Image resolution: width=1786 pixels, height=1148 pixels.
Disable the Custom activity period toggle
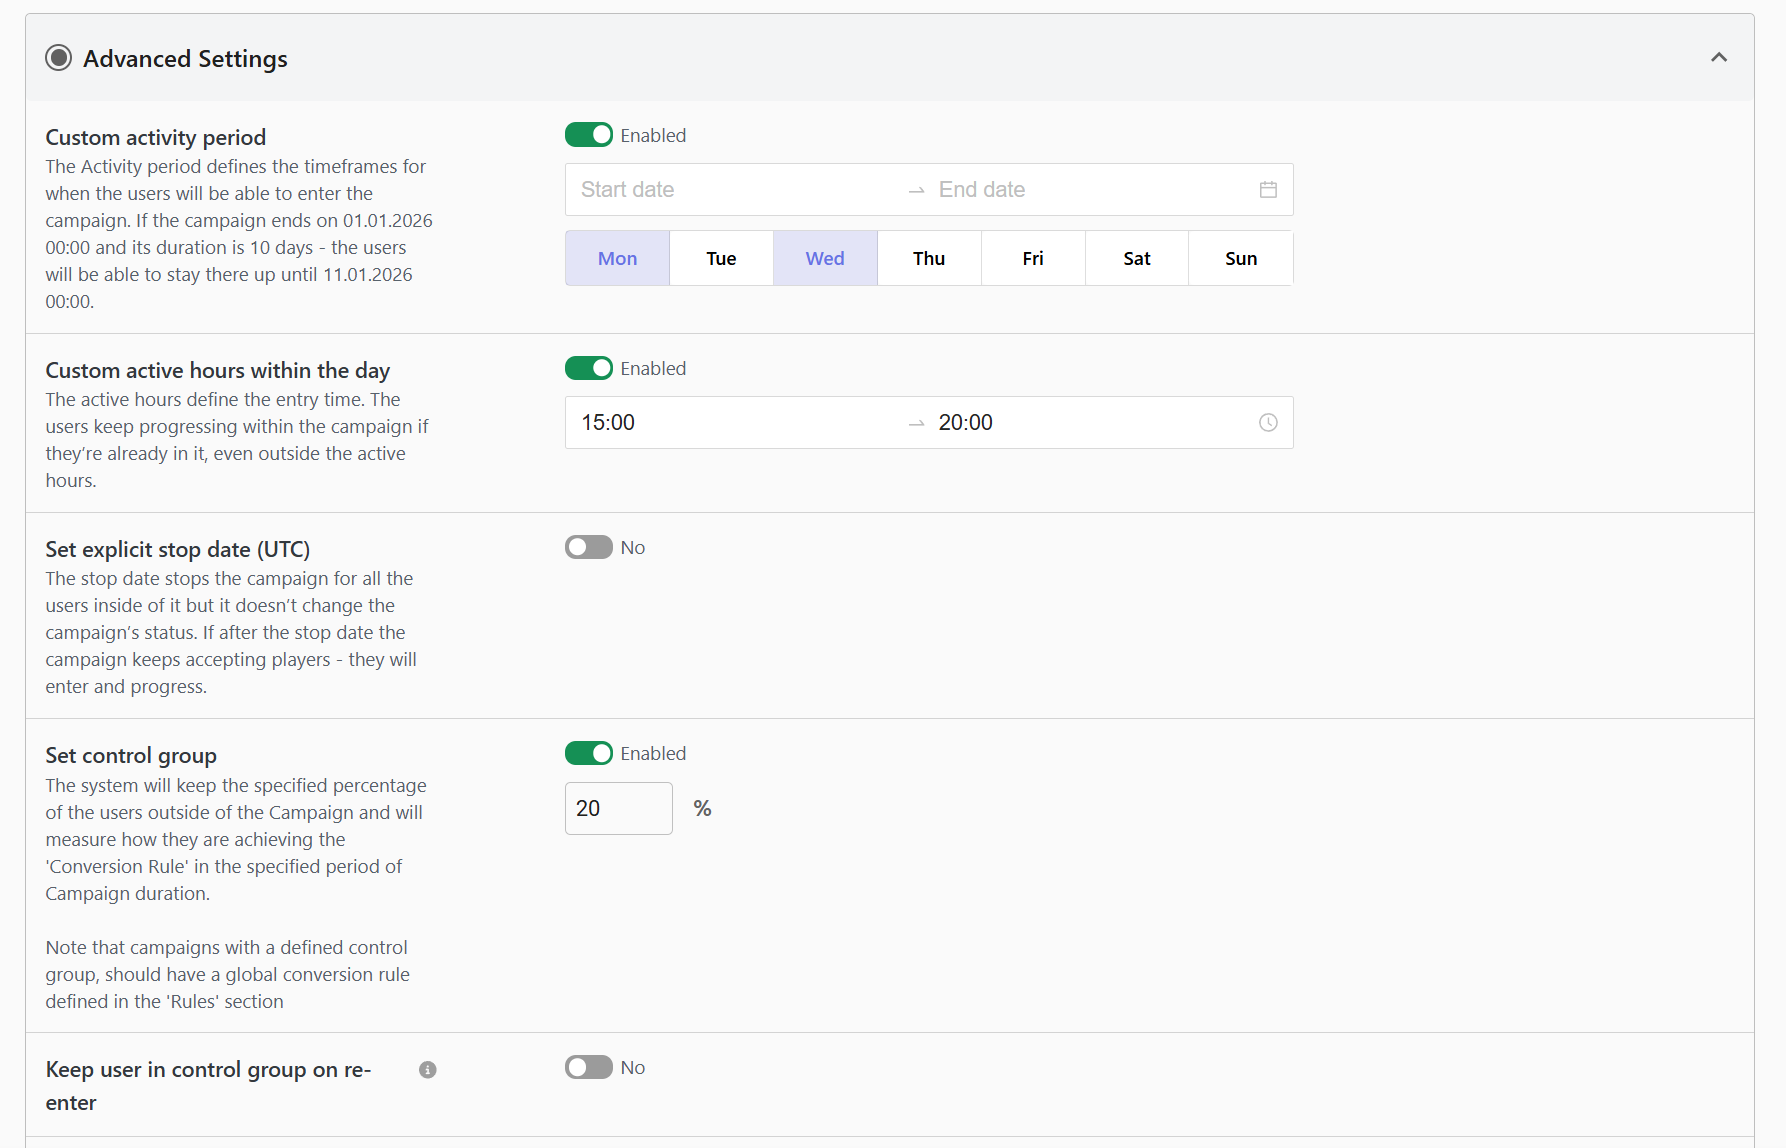point(588,135)
